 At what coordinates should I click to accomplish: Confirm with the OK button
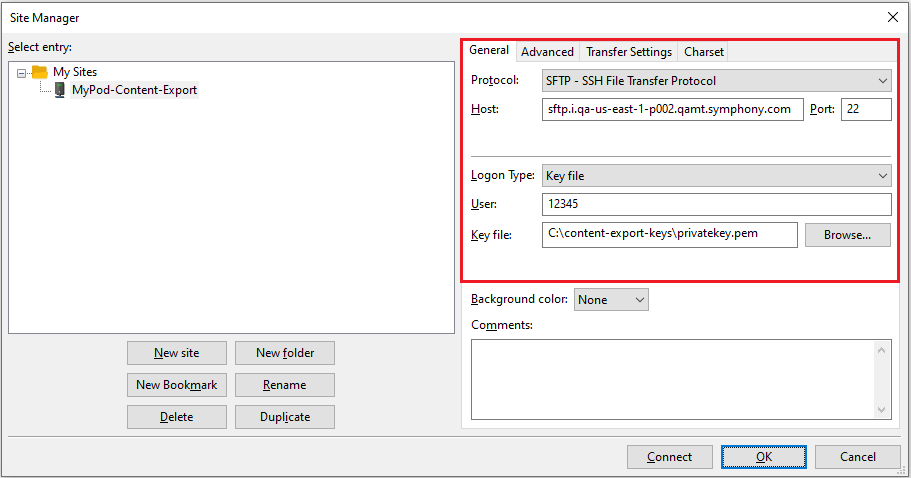coord(763,457)
